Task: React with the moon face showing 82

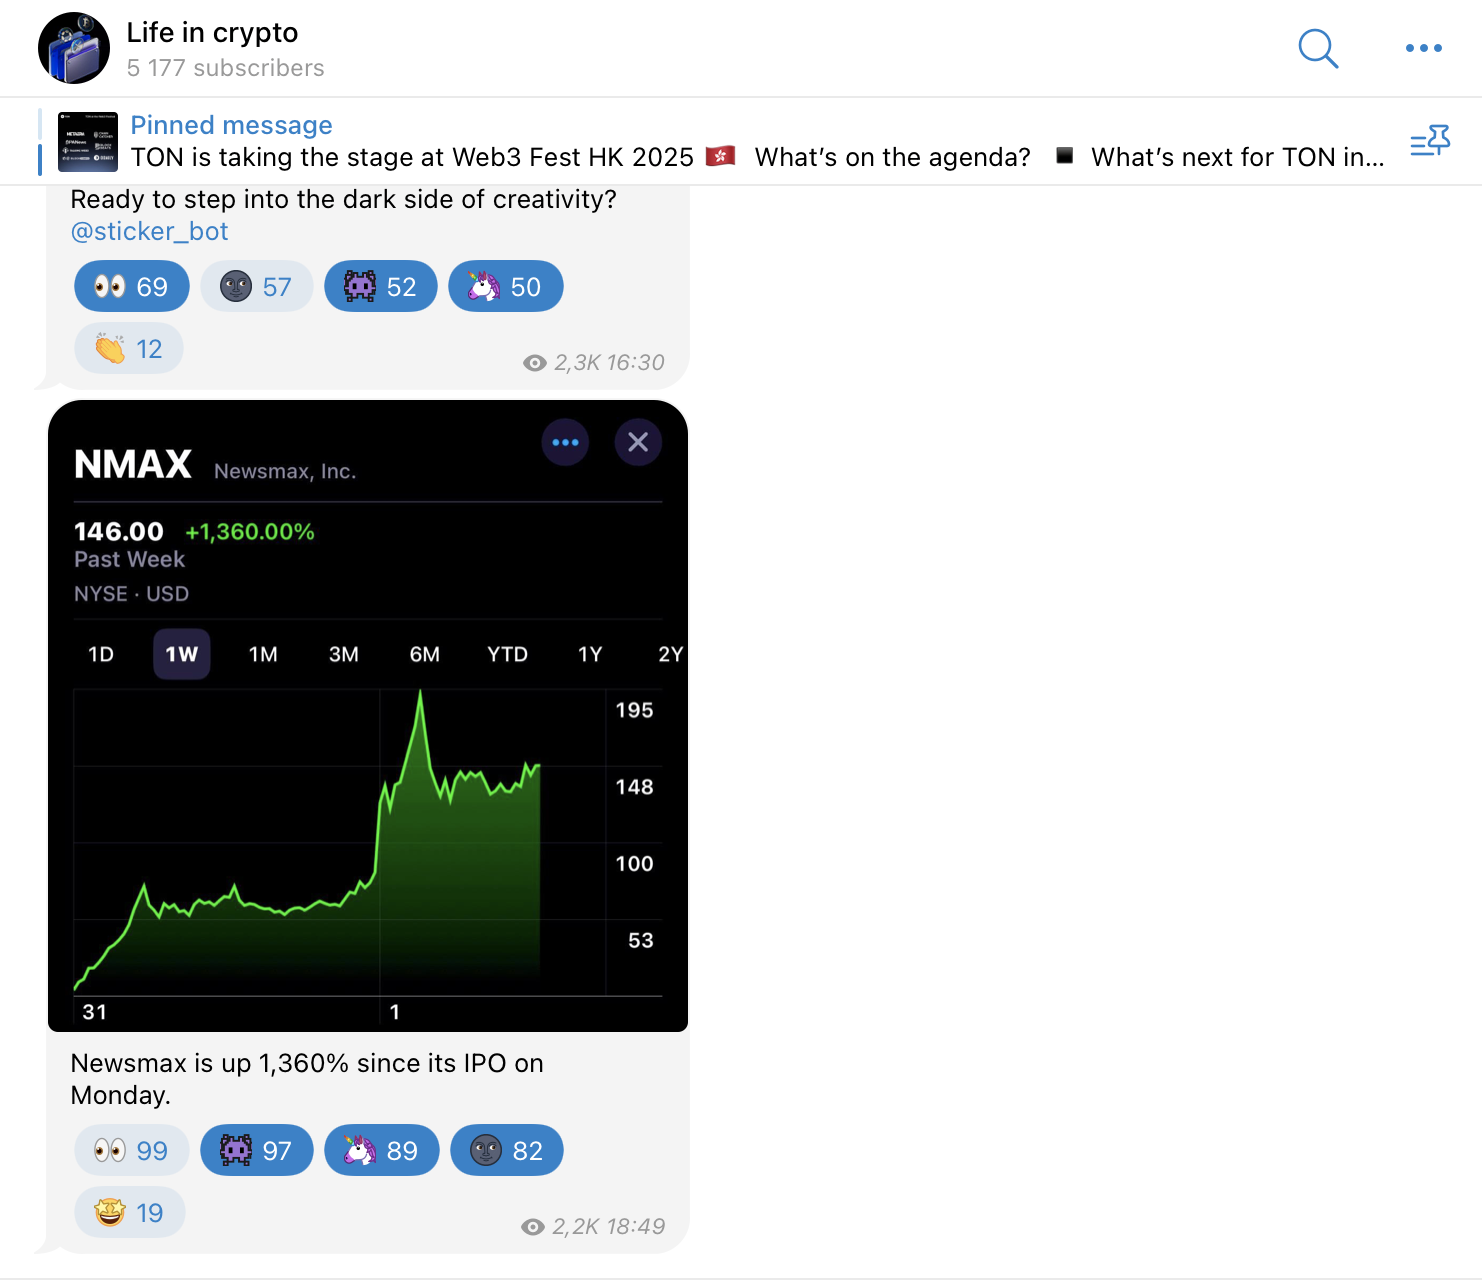Action: (506, 1151)
